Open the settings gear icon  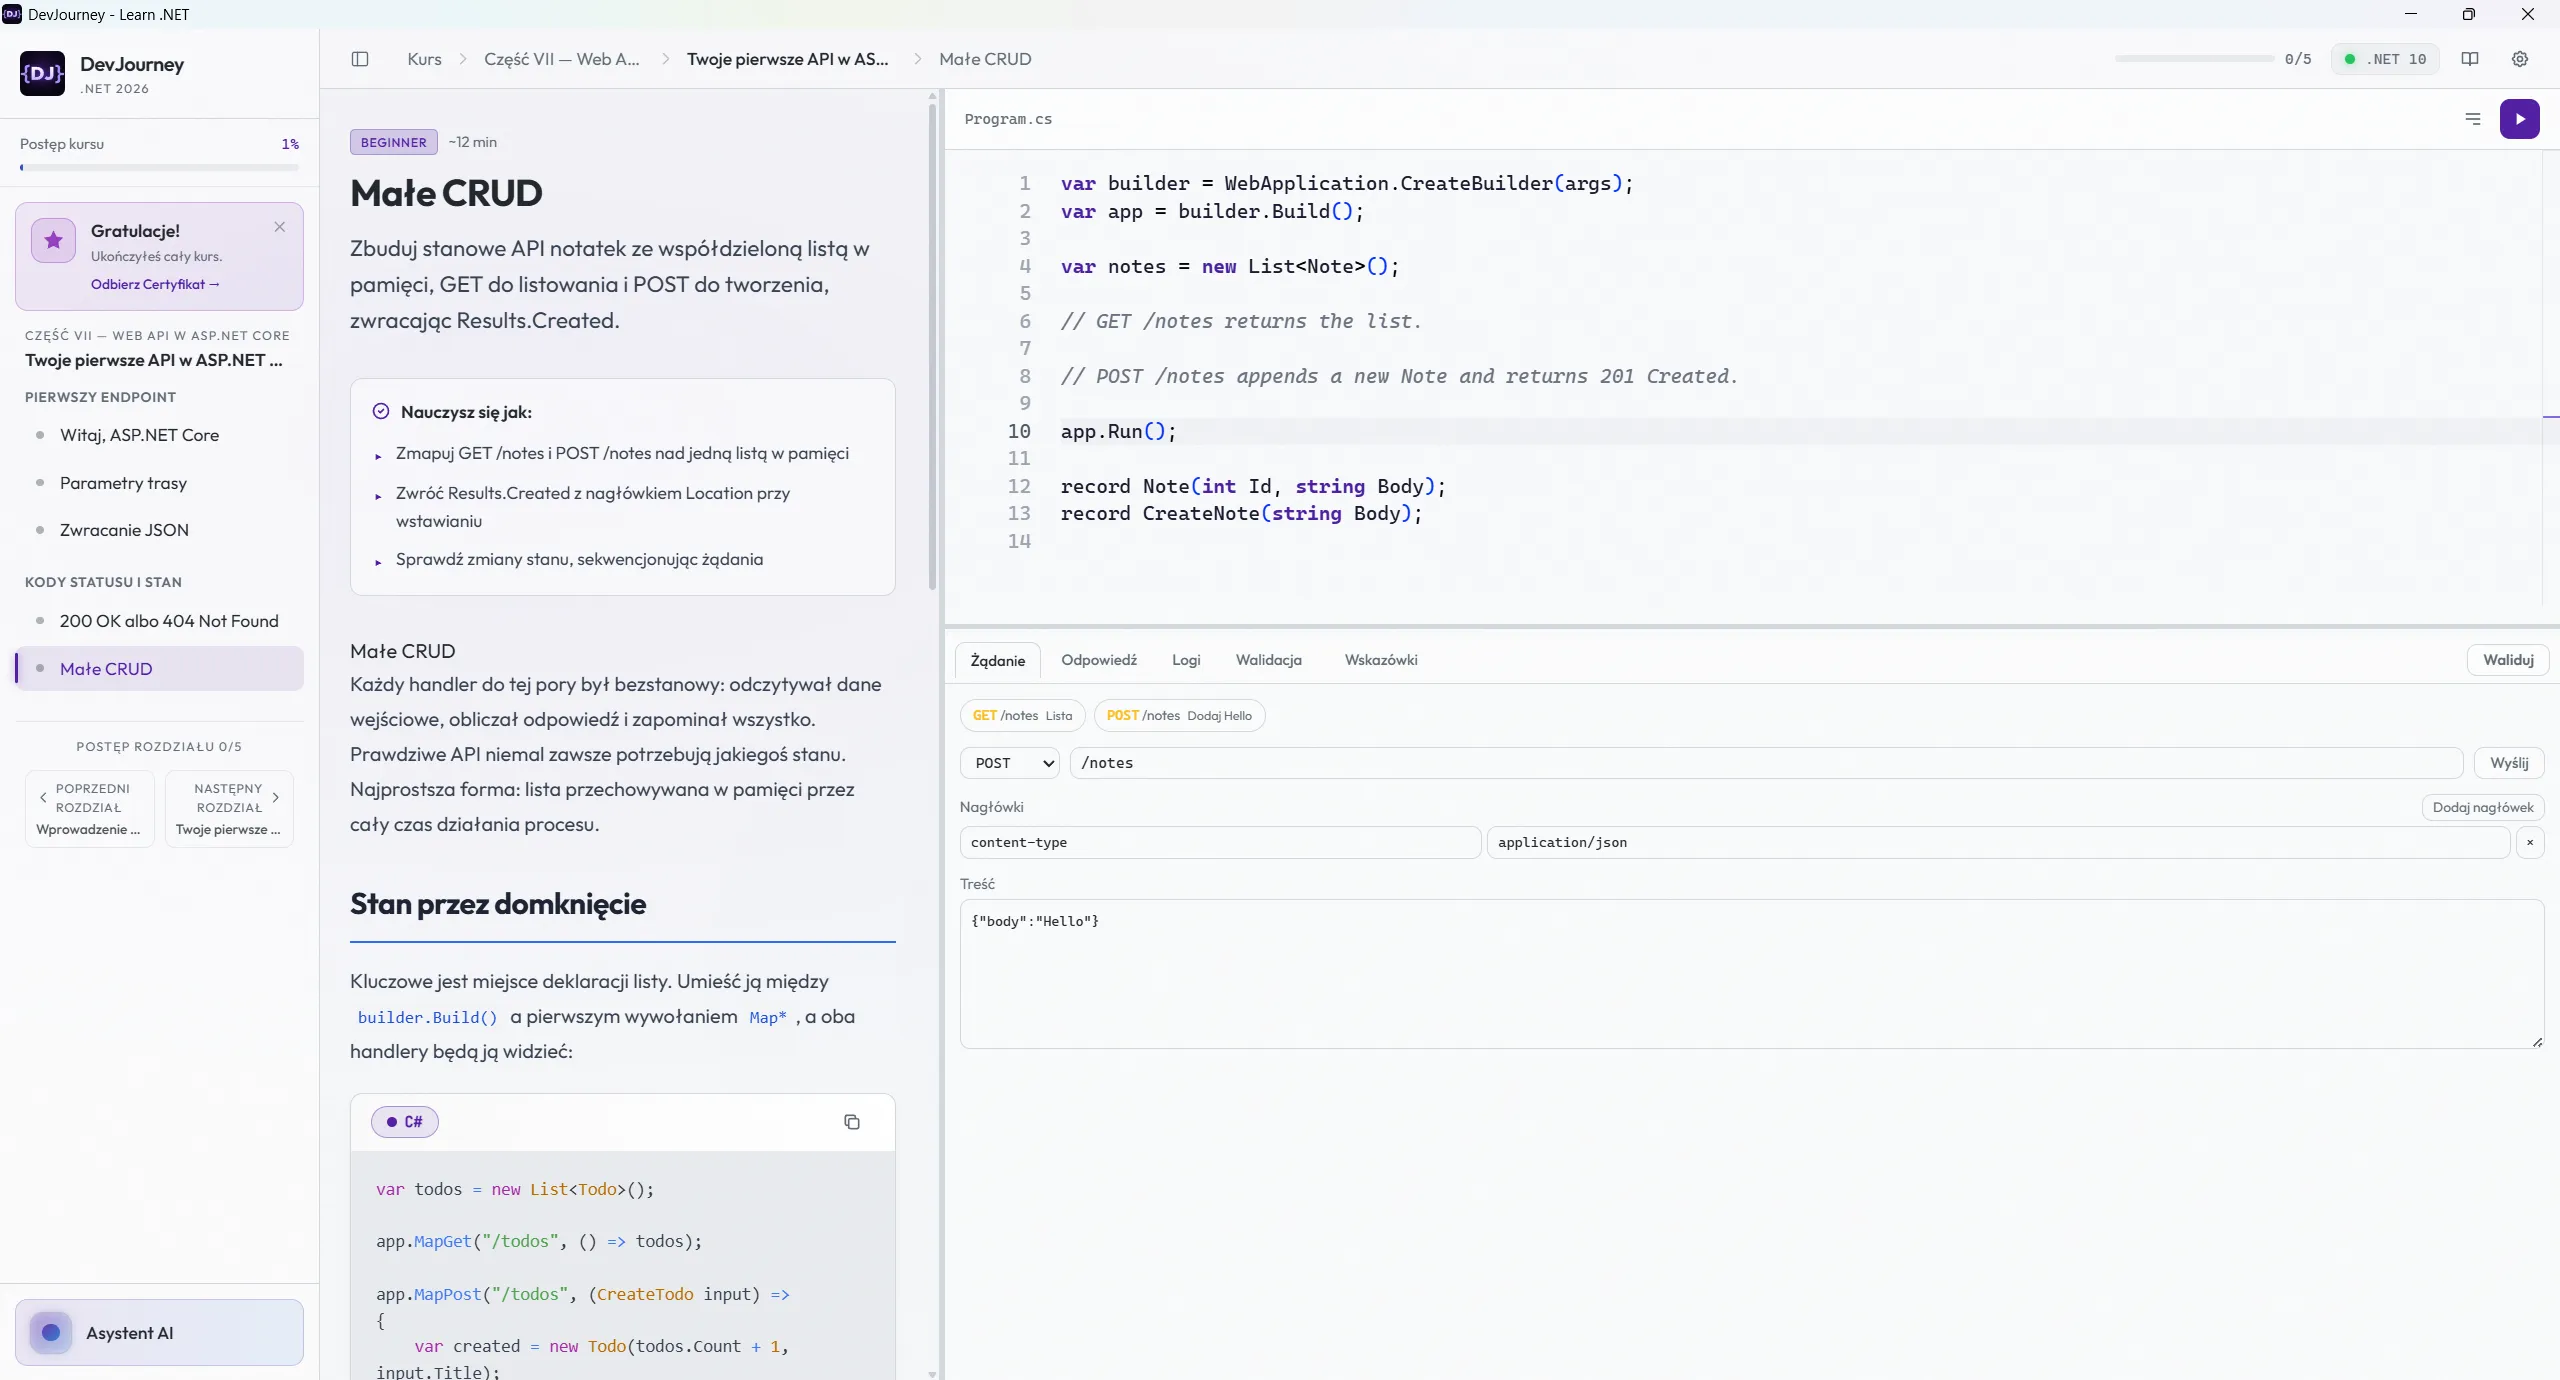click(x=2520, y=59)
